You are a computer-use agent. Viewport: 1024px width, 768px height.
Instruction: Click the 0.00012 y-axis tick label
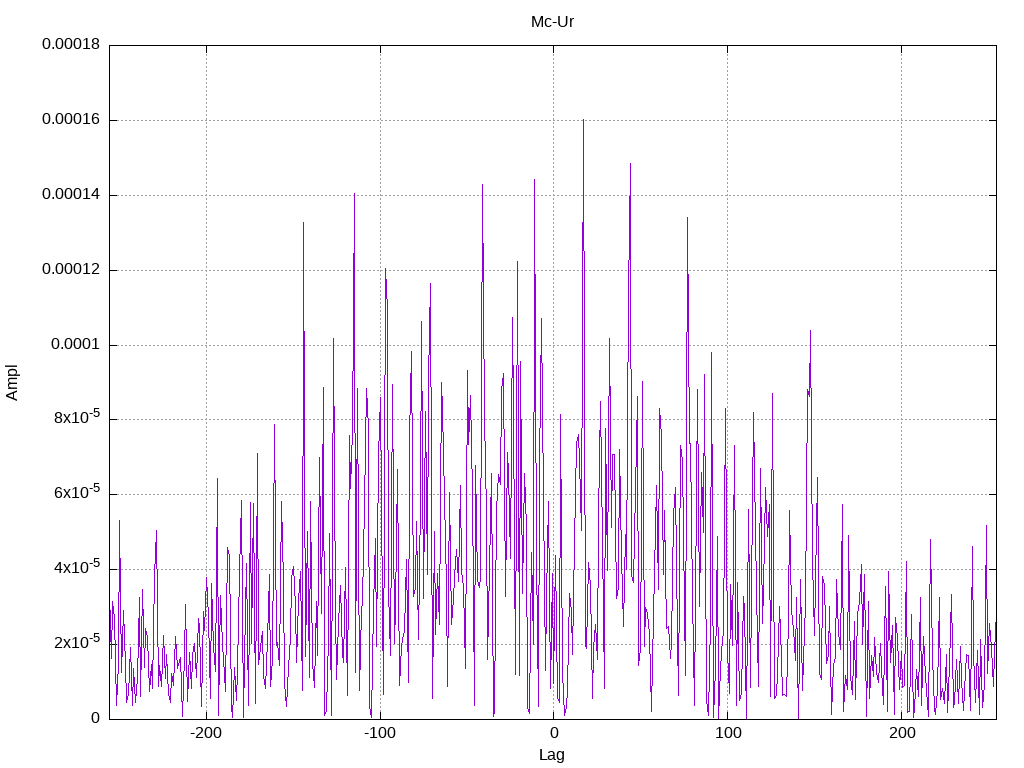[x=71, y=270]
